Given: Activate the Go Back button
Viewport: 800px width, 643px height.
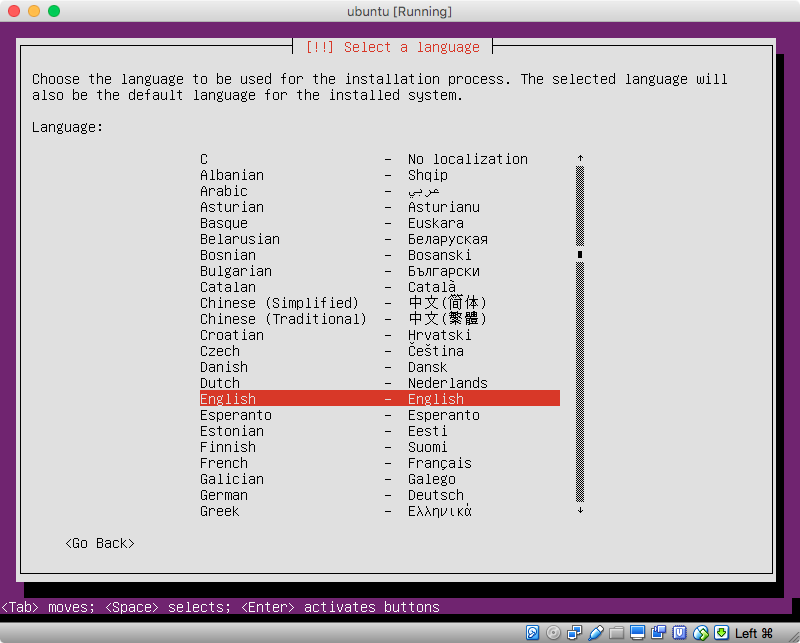Looking at the screenshot, I should pos(100,543).
